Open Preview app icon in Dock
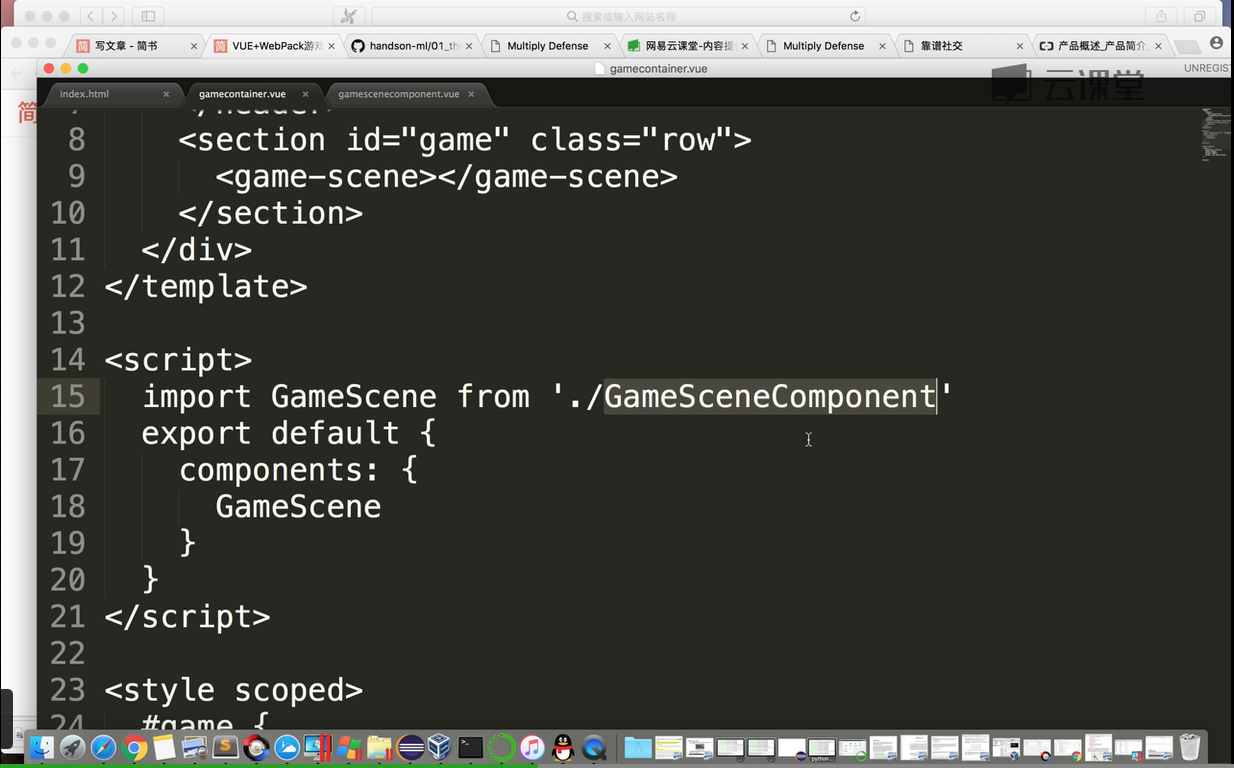Image resolution: width=1234 pixels, height=768 pixels. pos(195,747)
